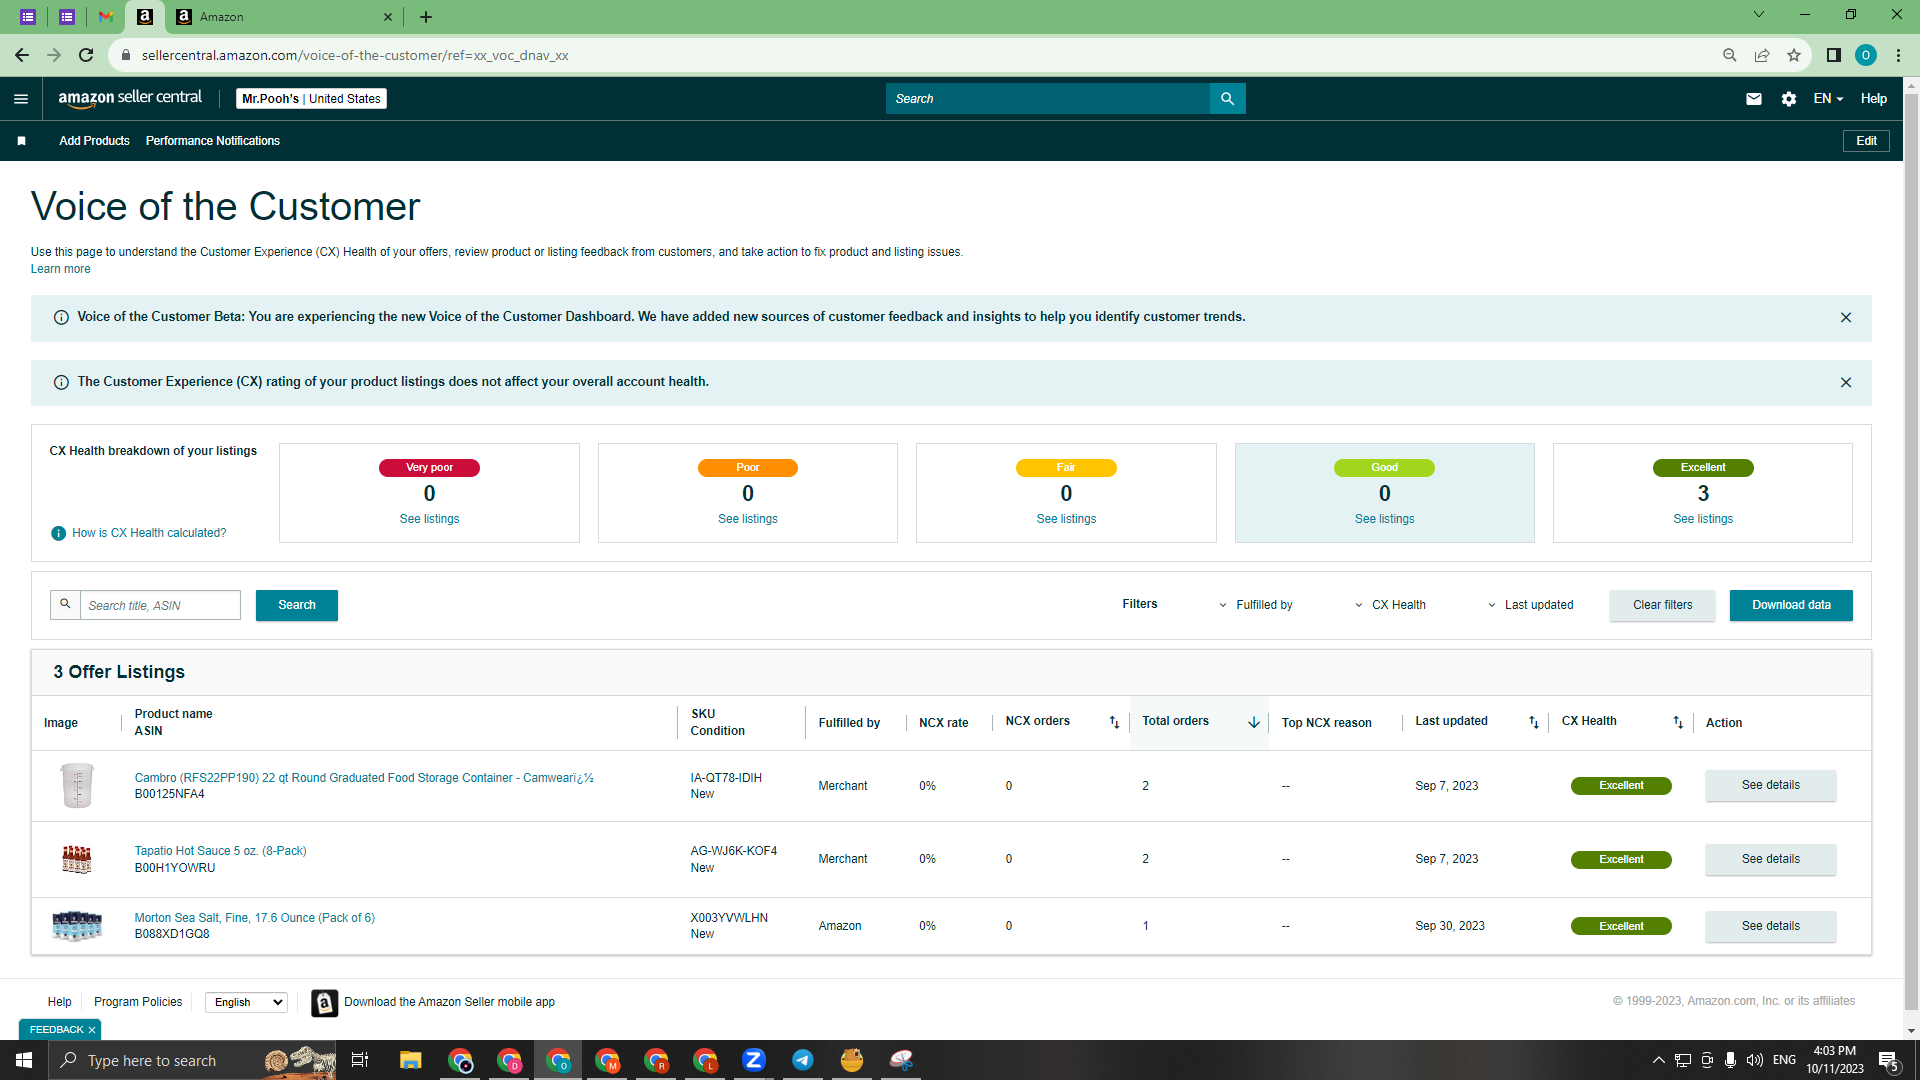Click the Morton Sea Salt product thumbnail
Screen dimensions: 1920x1080
(x=77, y=927)
